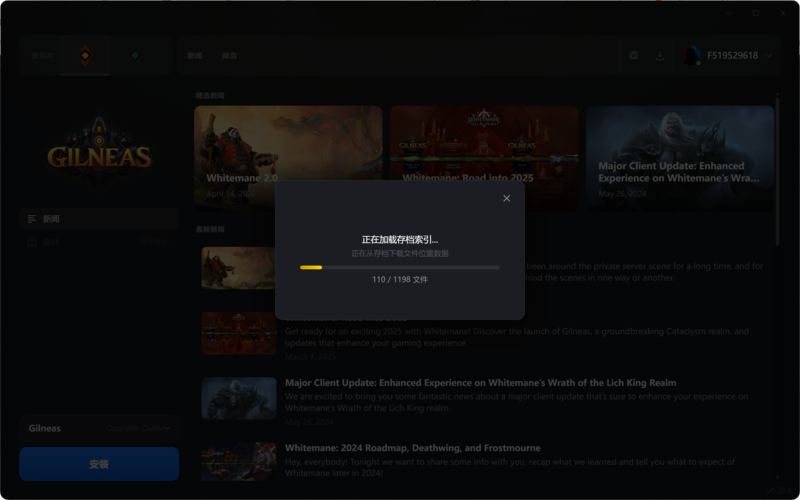Screen dimensions: 800x500
Task: Click the 正在加载存档索引... dialog title
Action: click(x=400, y=240)
